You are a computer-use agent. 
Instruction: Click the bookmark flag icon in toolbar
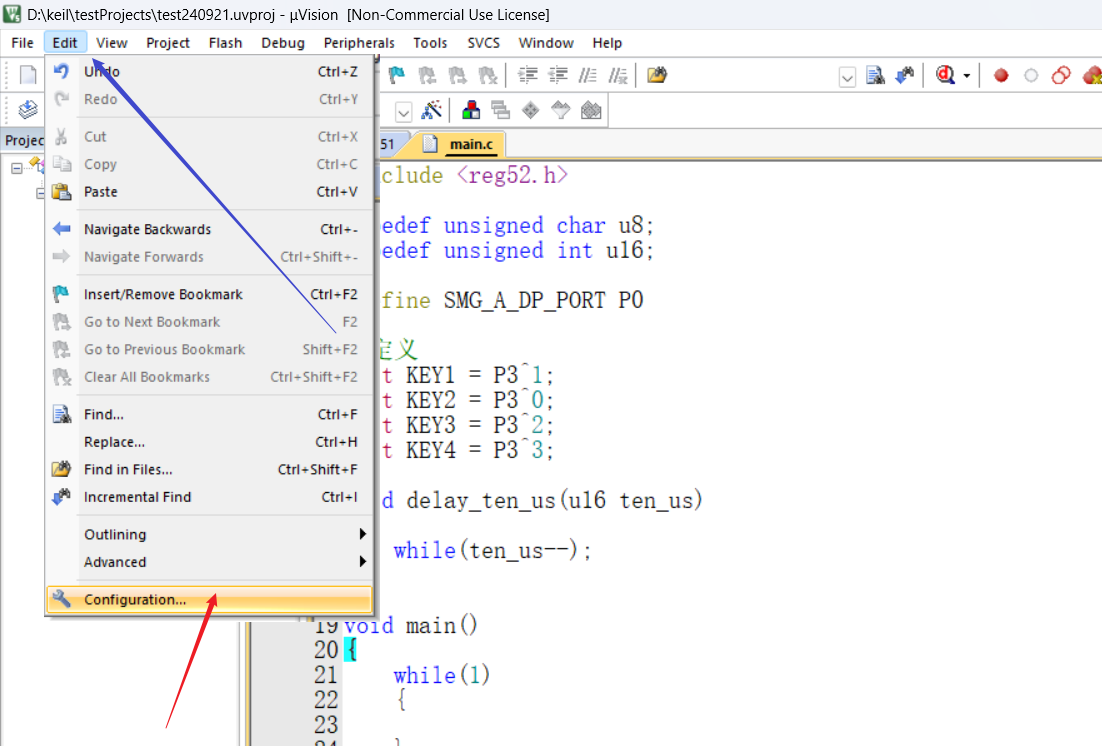tap(397, 75)
